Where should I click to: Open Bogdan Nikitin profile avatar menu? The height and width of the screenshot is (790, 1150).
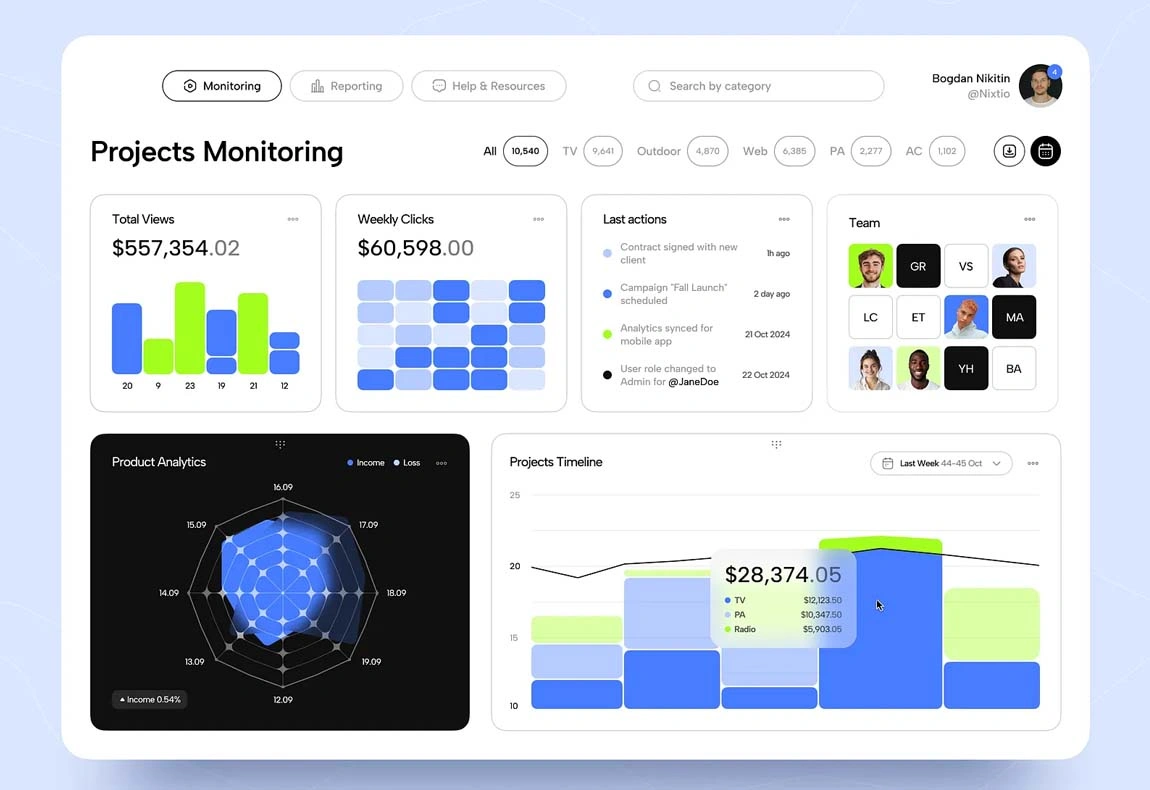1039,86
